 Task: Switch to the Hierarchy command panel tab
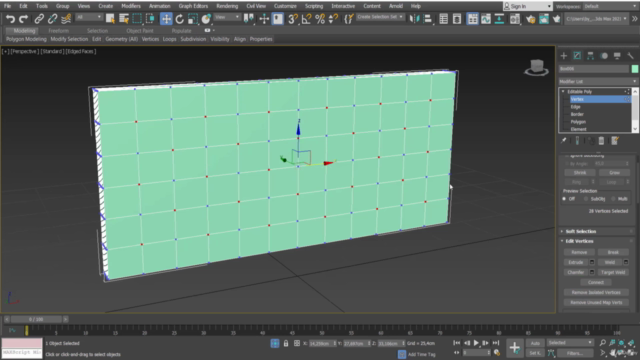[x=590, y=56]
